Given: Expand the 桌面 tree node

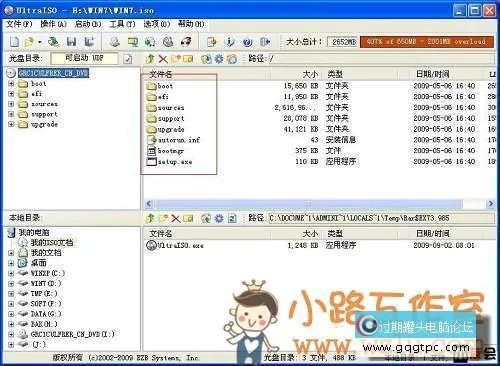Looking at the screenshot, I should click(11, 263).
